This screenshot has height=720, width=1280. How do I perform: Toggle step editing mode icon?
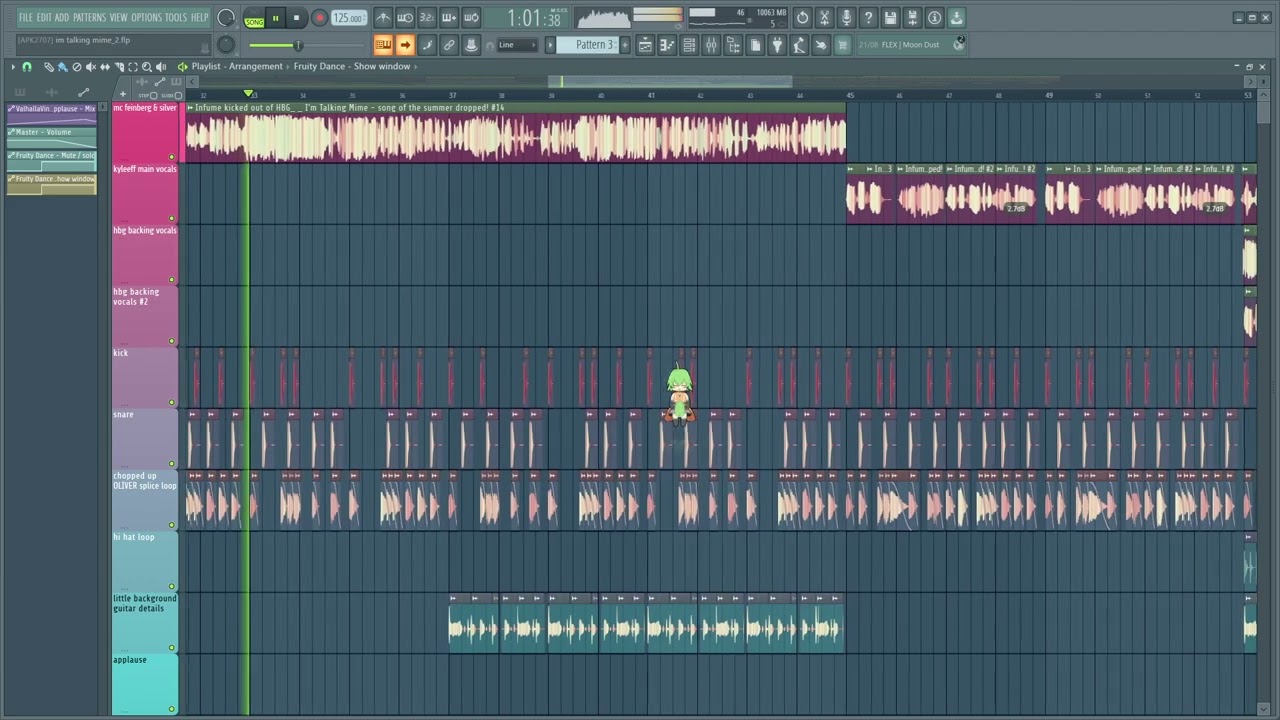(x=427, y=45)
